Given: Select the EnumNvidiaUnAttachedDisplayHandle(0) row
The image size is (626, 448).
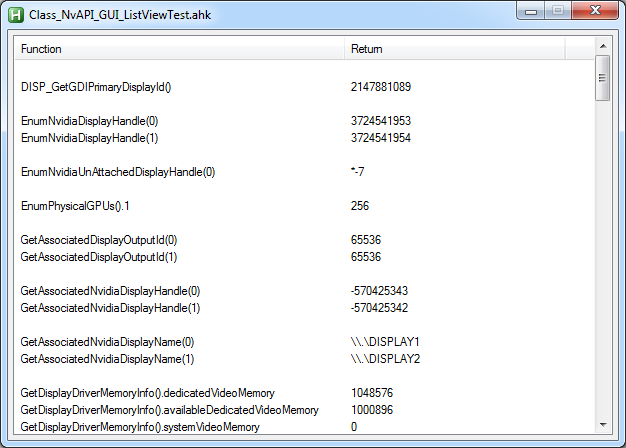Looking at the screenshot, I should (304, 172).
